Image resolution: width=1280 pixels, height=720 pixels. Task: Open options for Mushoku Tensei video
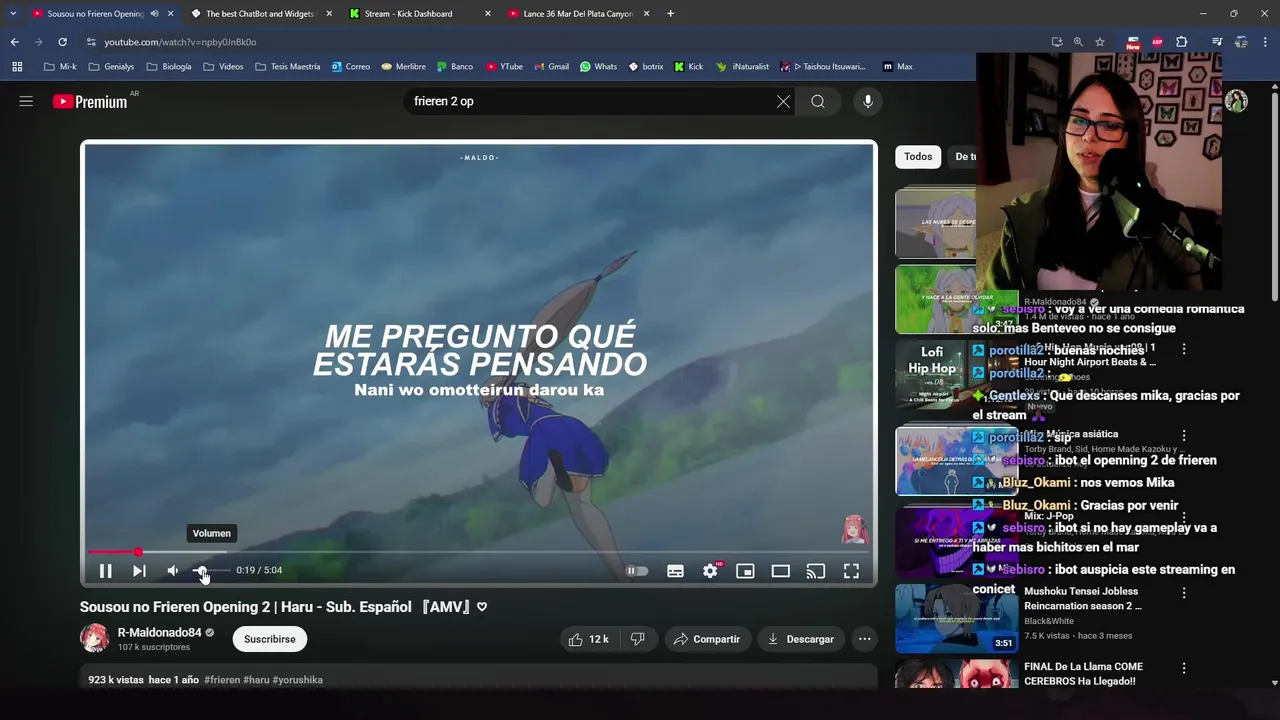(x=1184, y=593)
